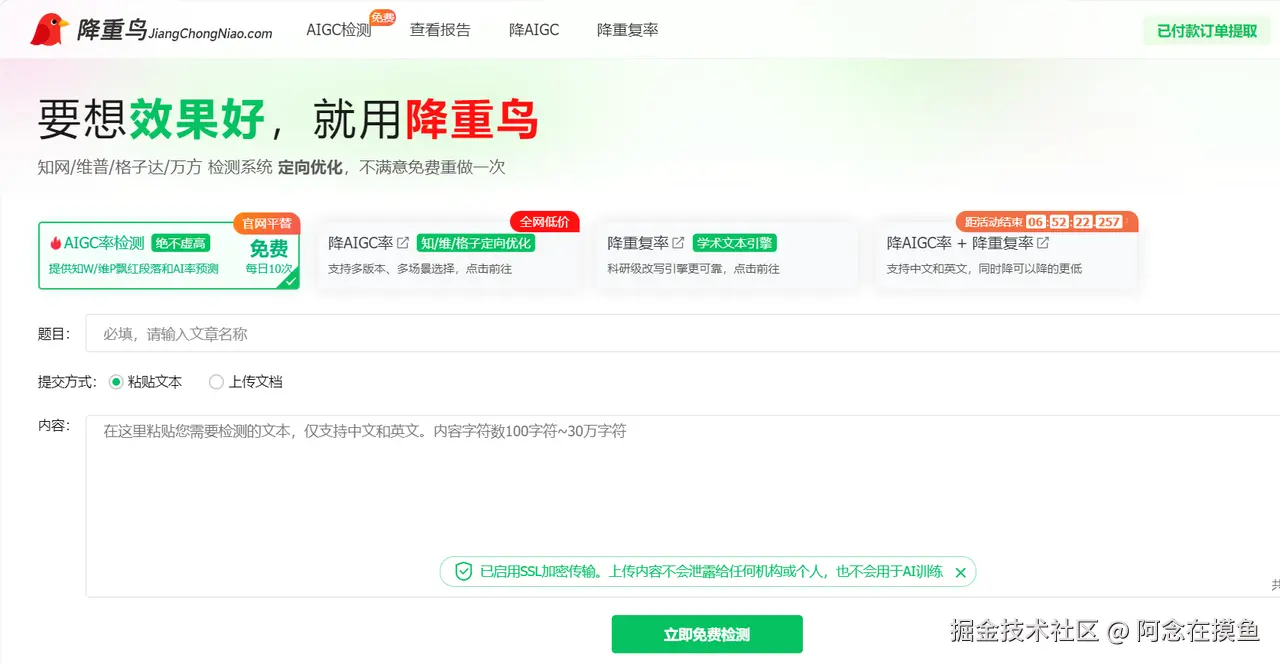The height and width of the screenshot is (664, 1280).
Task: Click external-link icon next to 降AIGC率
Action: (x=403, y=243)
